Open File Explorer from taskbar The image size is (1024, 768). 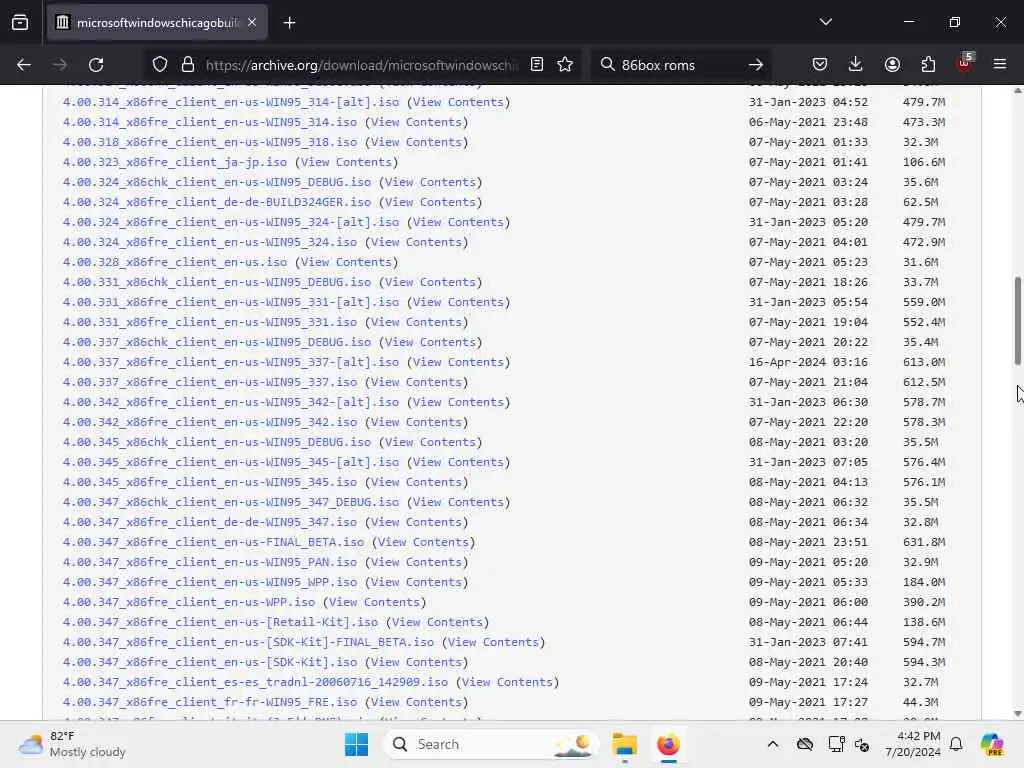coord(624,744)
